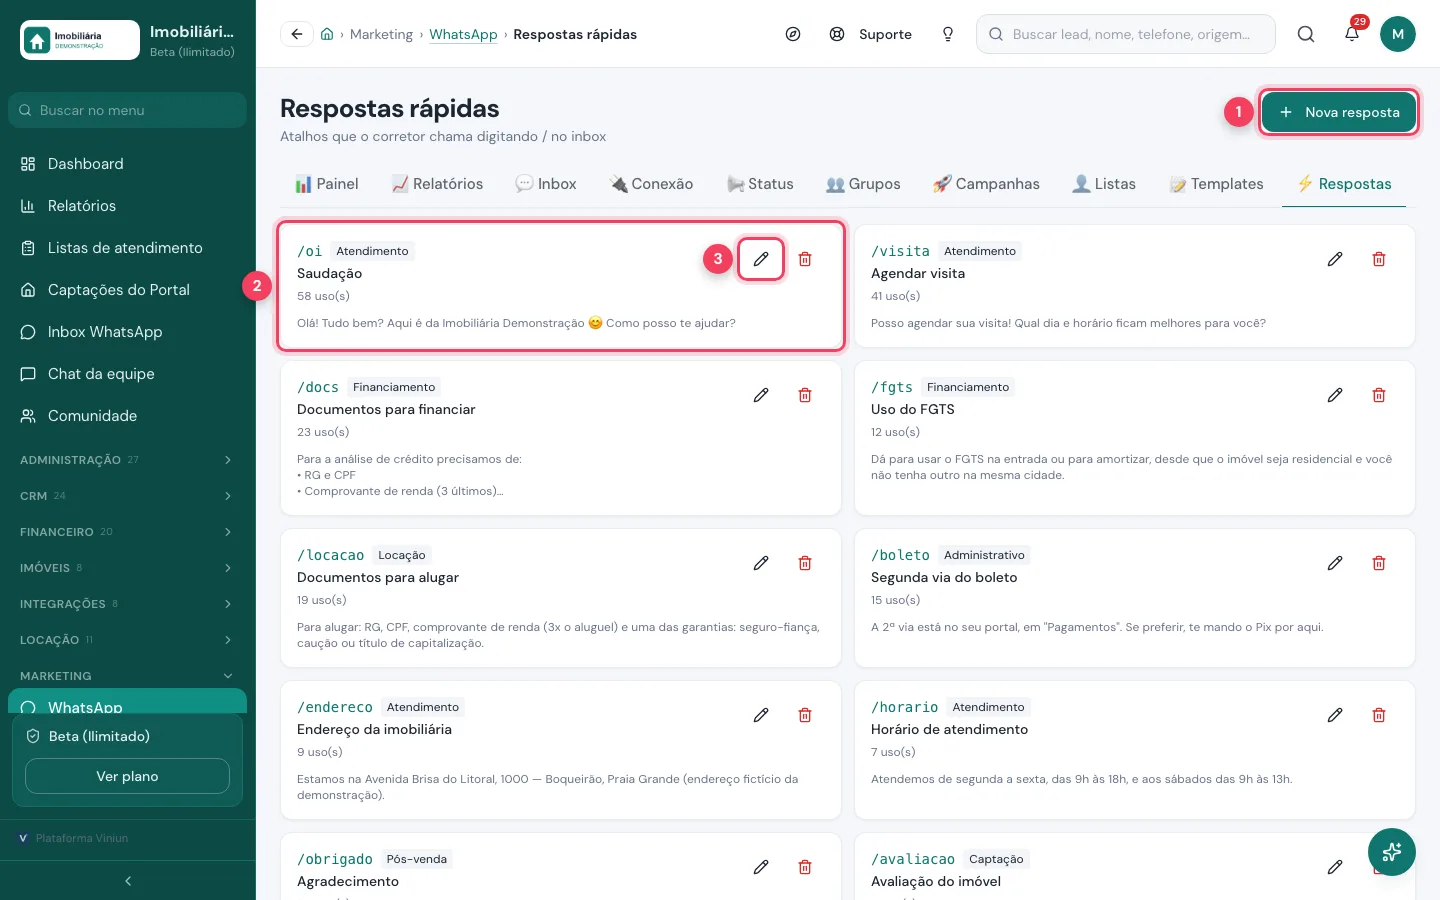Edit the /visita Agendar visita reply
The height and width of the screenshot is (900, 1440).
1335,259
